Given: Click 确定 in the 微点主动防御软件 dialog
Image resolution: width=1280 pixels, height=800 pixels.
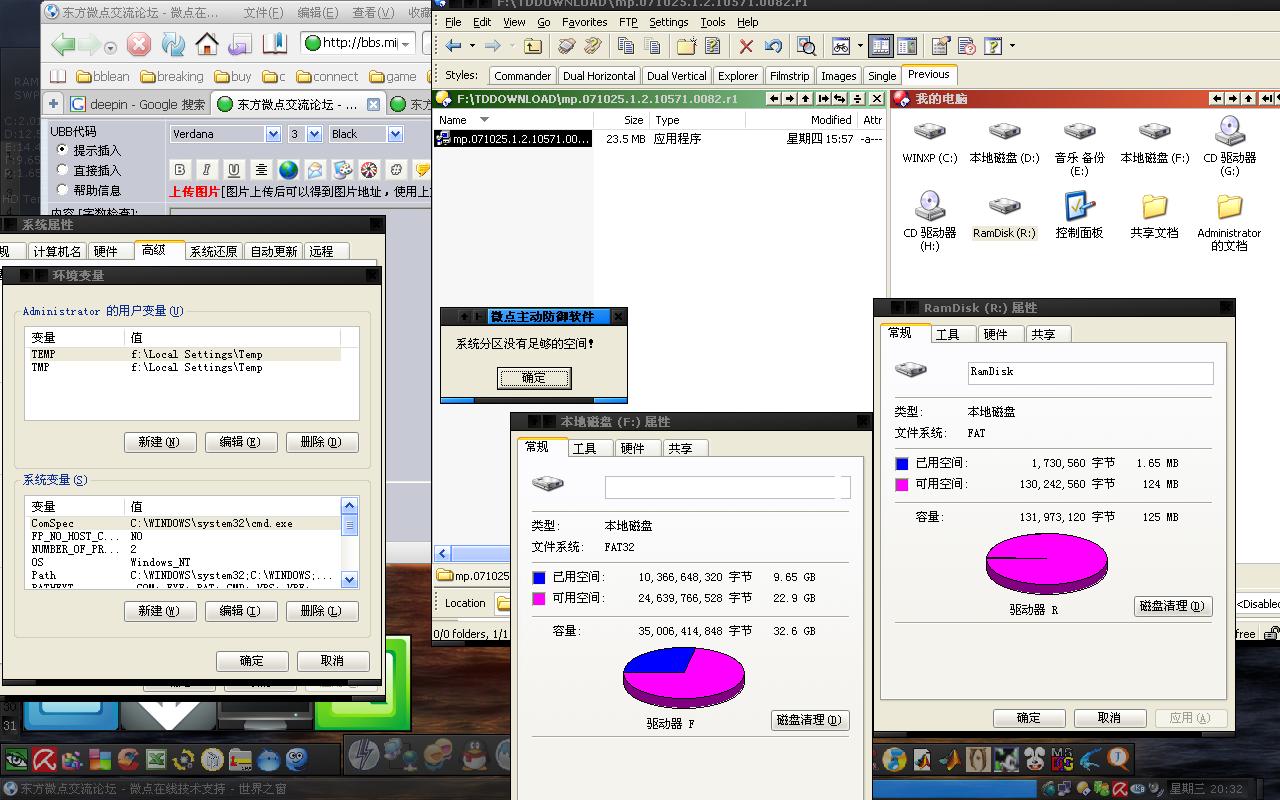Looking at the screenshot, I should pos(534,377).
